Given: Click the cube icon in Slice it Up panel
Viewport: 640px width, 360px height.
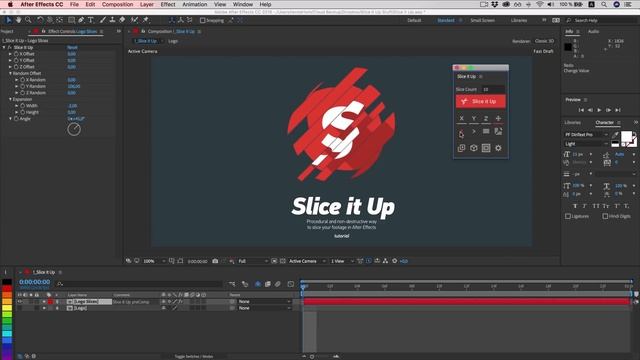Looking at the screenshot, I should click(473, 148).
